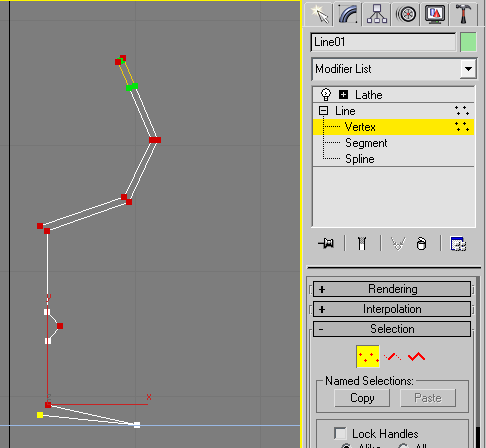Viewport: 486px width, 448px height.
Task: Click the Paste named selection button
Action: click(428, 398)
